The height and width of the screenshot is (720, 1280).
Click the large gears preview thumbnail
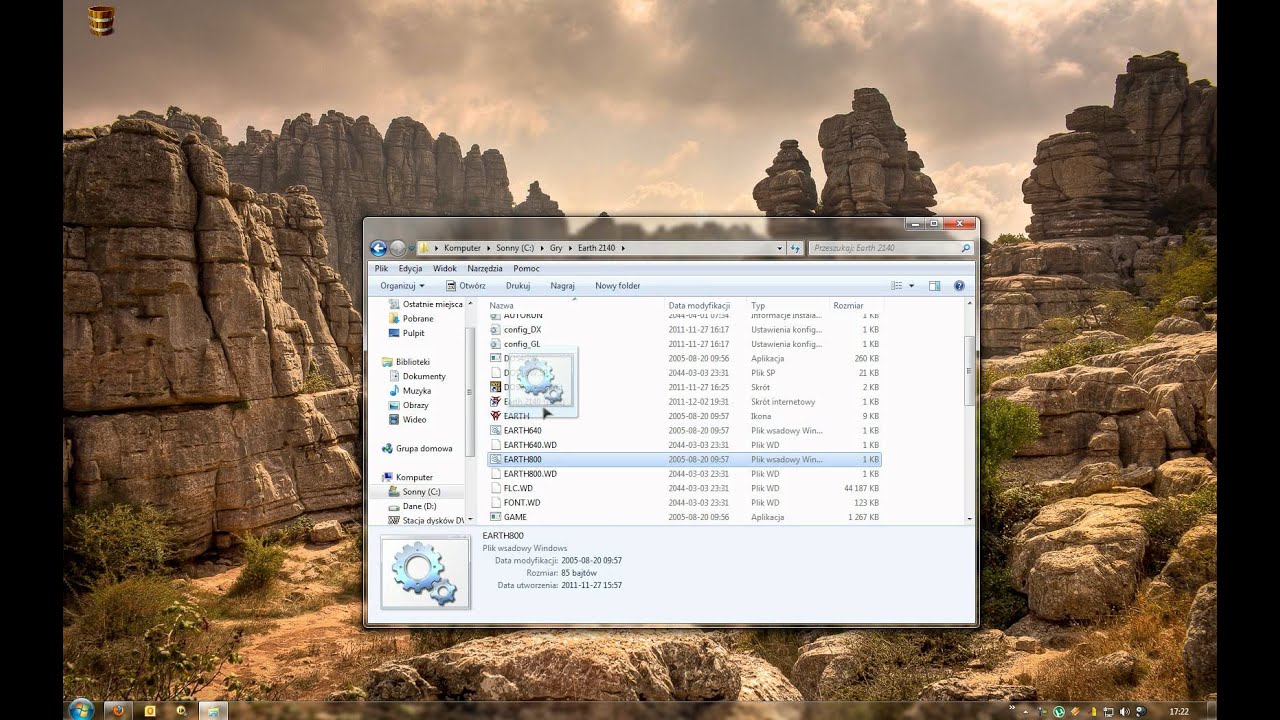pyautogui.click(x=426, y=572)
